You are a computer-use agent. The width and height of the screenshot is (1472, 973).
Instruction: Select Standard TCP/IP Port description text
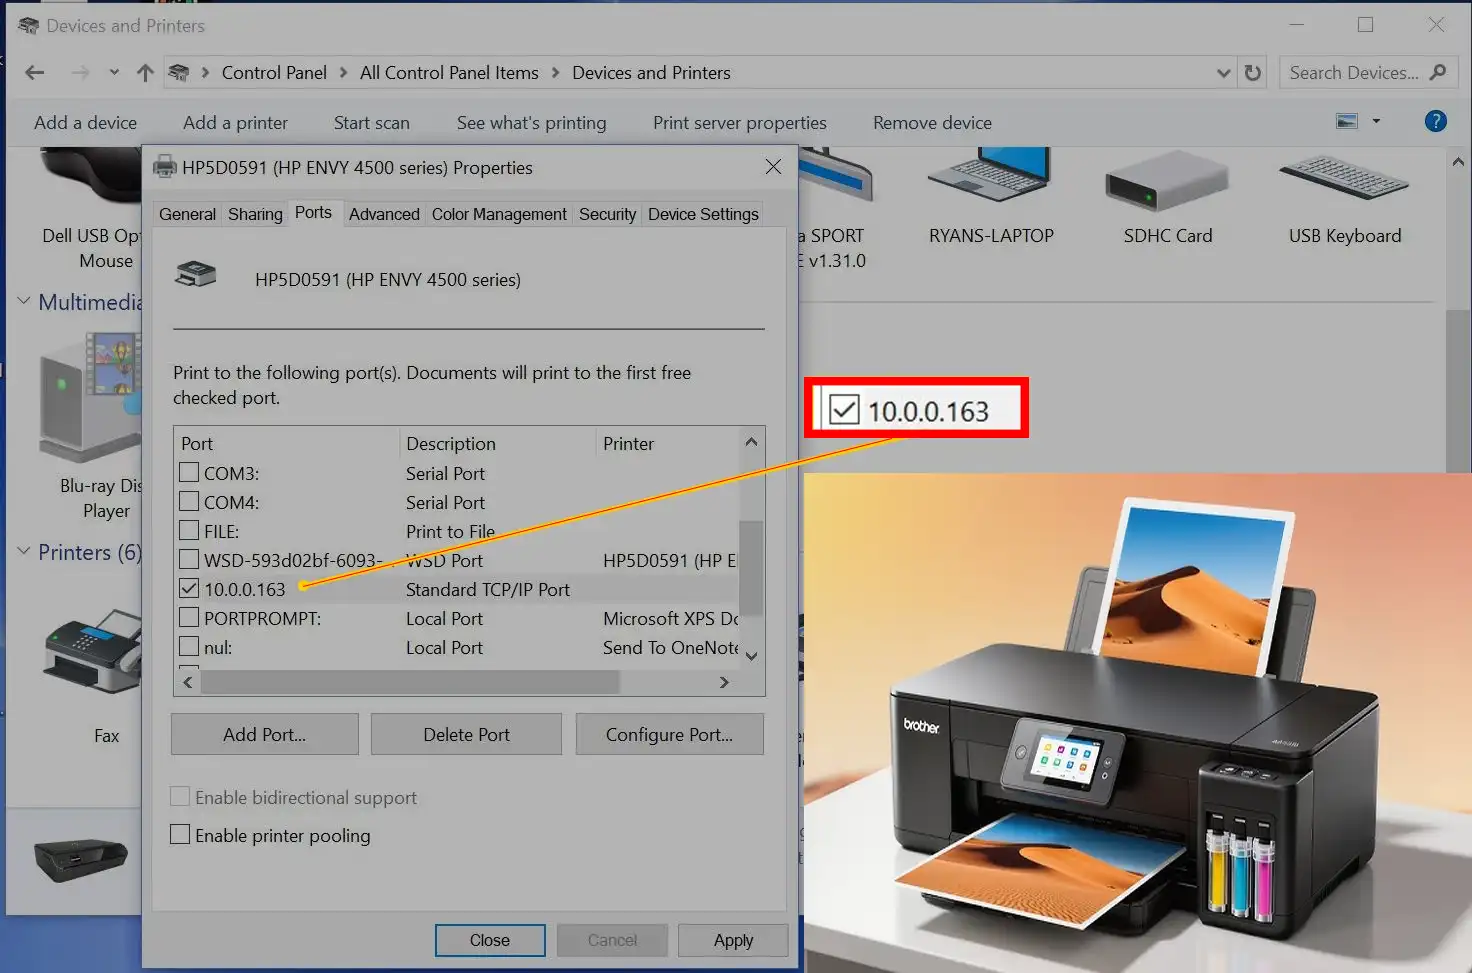coord(488,589)
